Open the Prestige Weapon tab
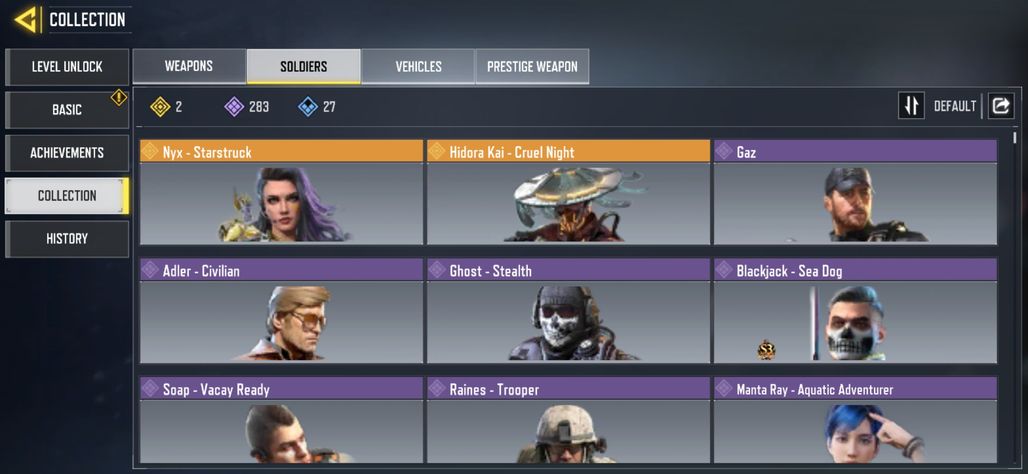Viewport: 1028px width, 474px height. [x=532, y=66]
